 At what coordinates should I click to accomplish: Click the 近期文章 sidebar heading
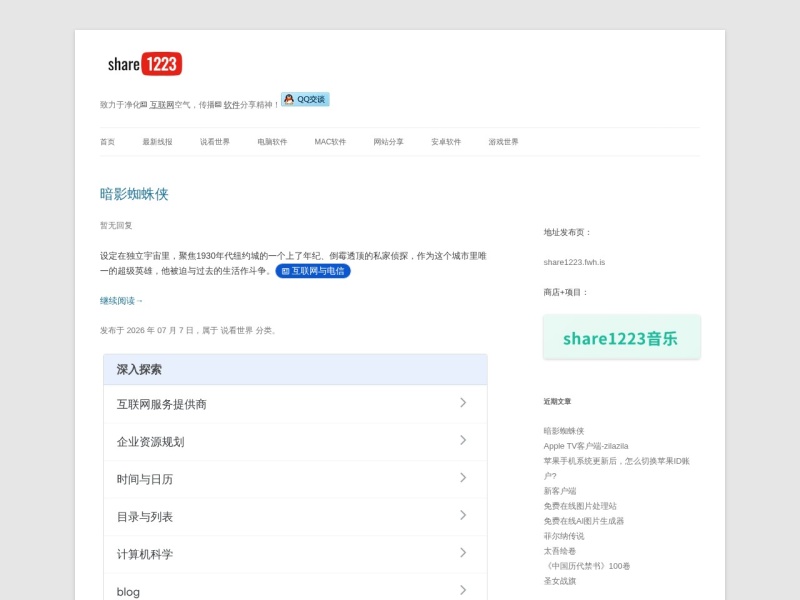pyautogui.click(x=557, y=402)
